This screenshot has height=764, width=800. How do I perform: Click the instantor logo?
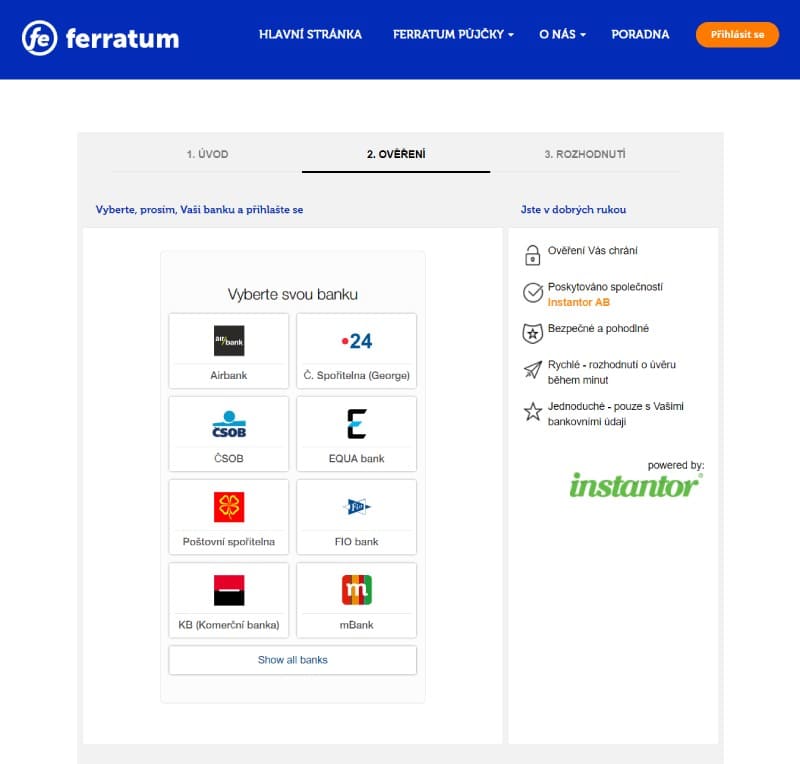click(x=636, y=485)
